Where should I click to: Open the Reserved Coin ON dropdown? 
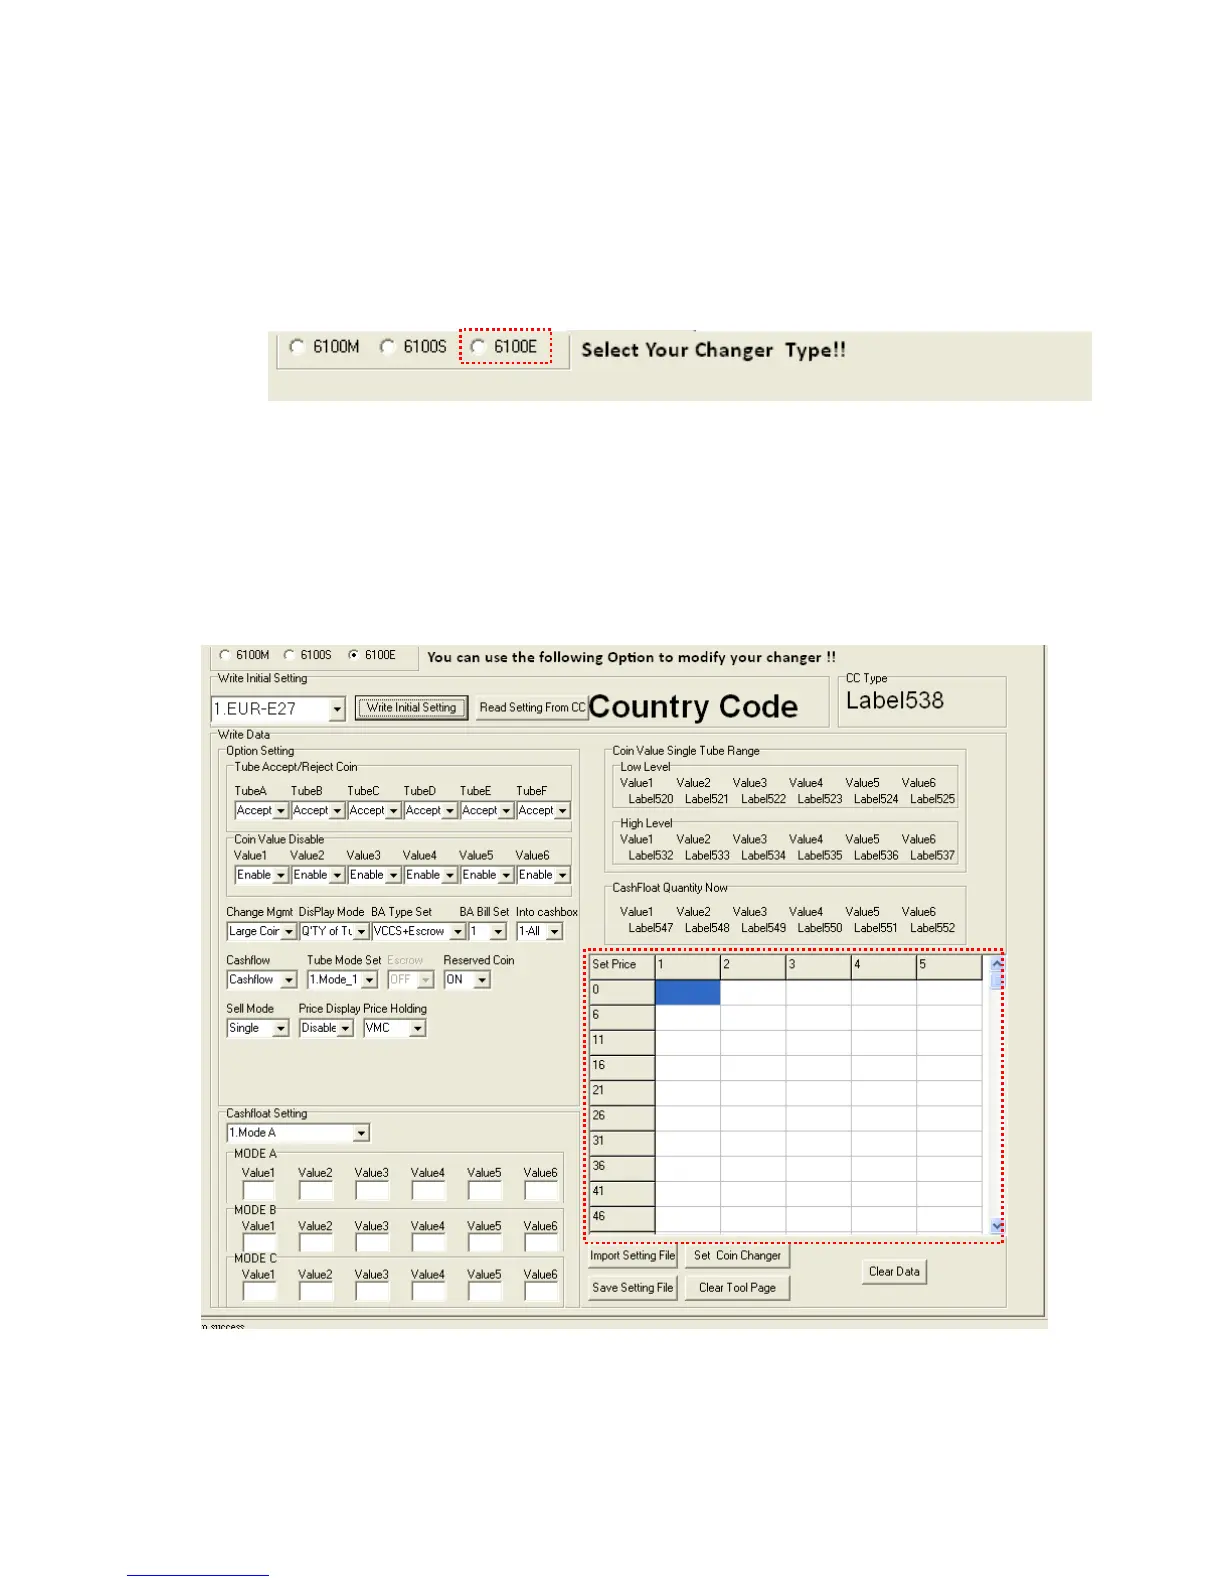click(x=482, y=980)
